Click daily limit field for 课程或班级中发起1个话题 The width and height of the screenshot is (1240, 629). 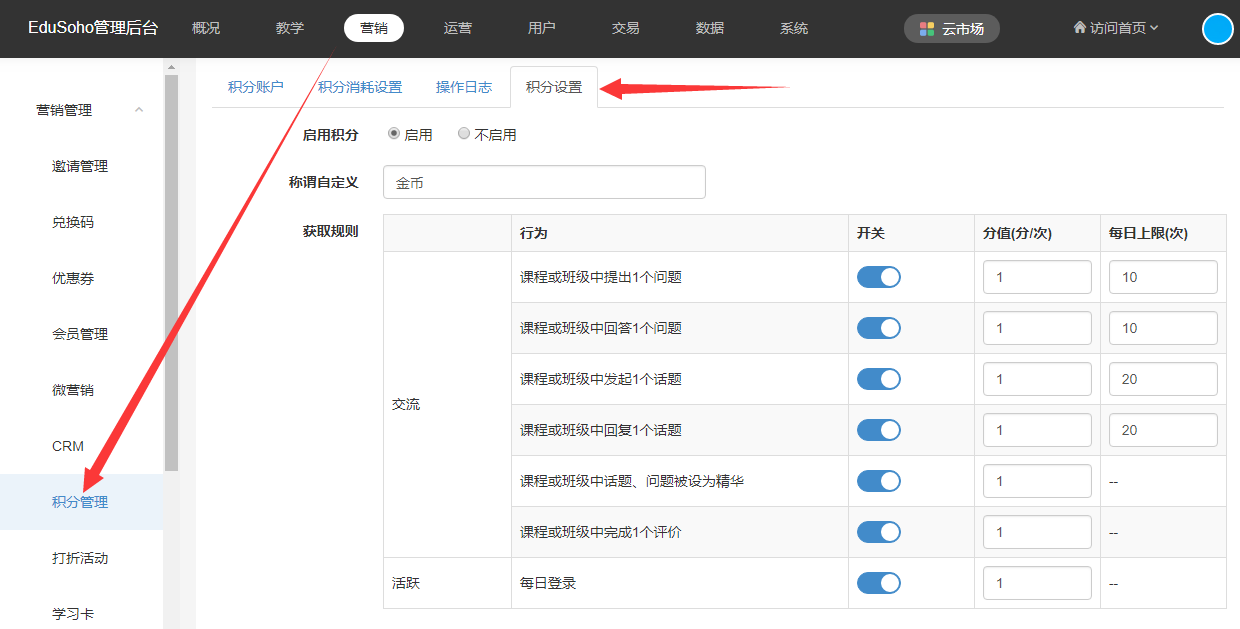click(1163, 379)
